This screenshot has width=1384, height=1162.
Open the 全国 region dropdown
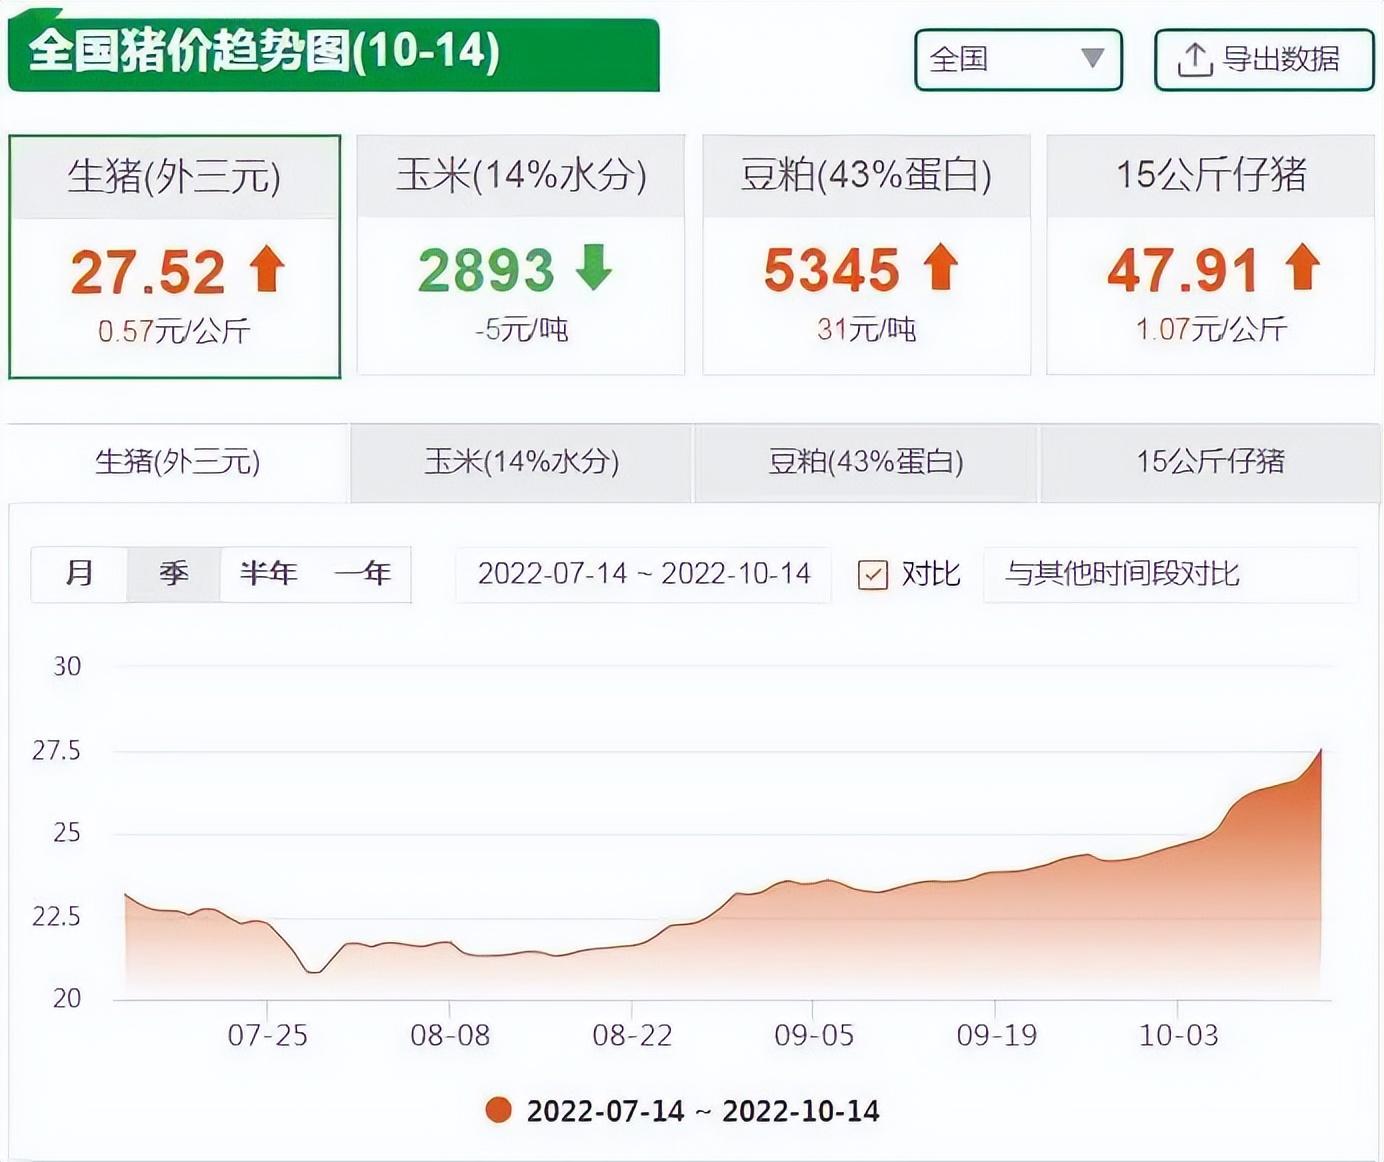click(x=1018, y=60)
